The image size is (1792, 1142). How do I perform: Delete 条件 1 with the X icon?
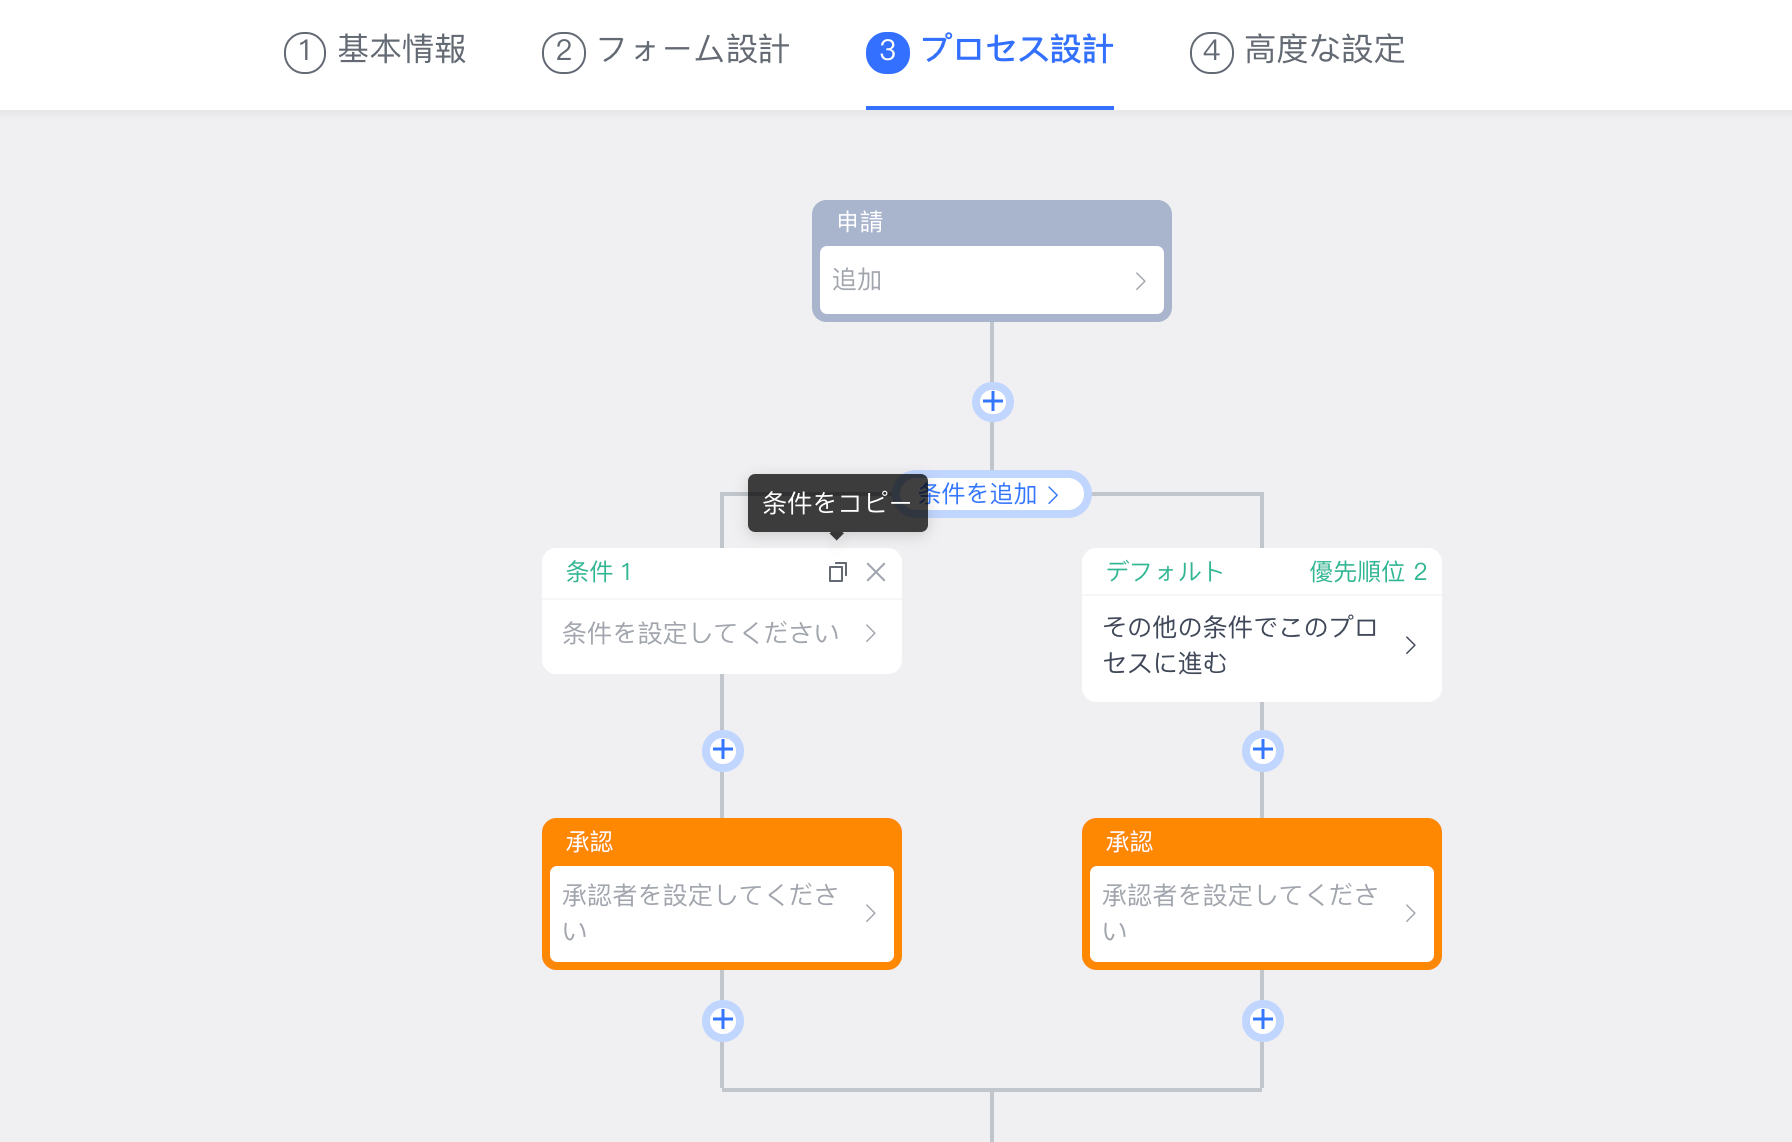coord(876,572)
